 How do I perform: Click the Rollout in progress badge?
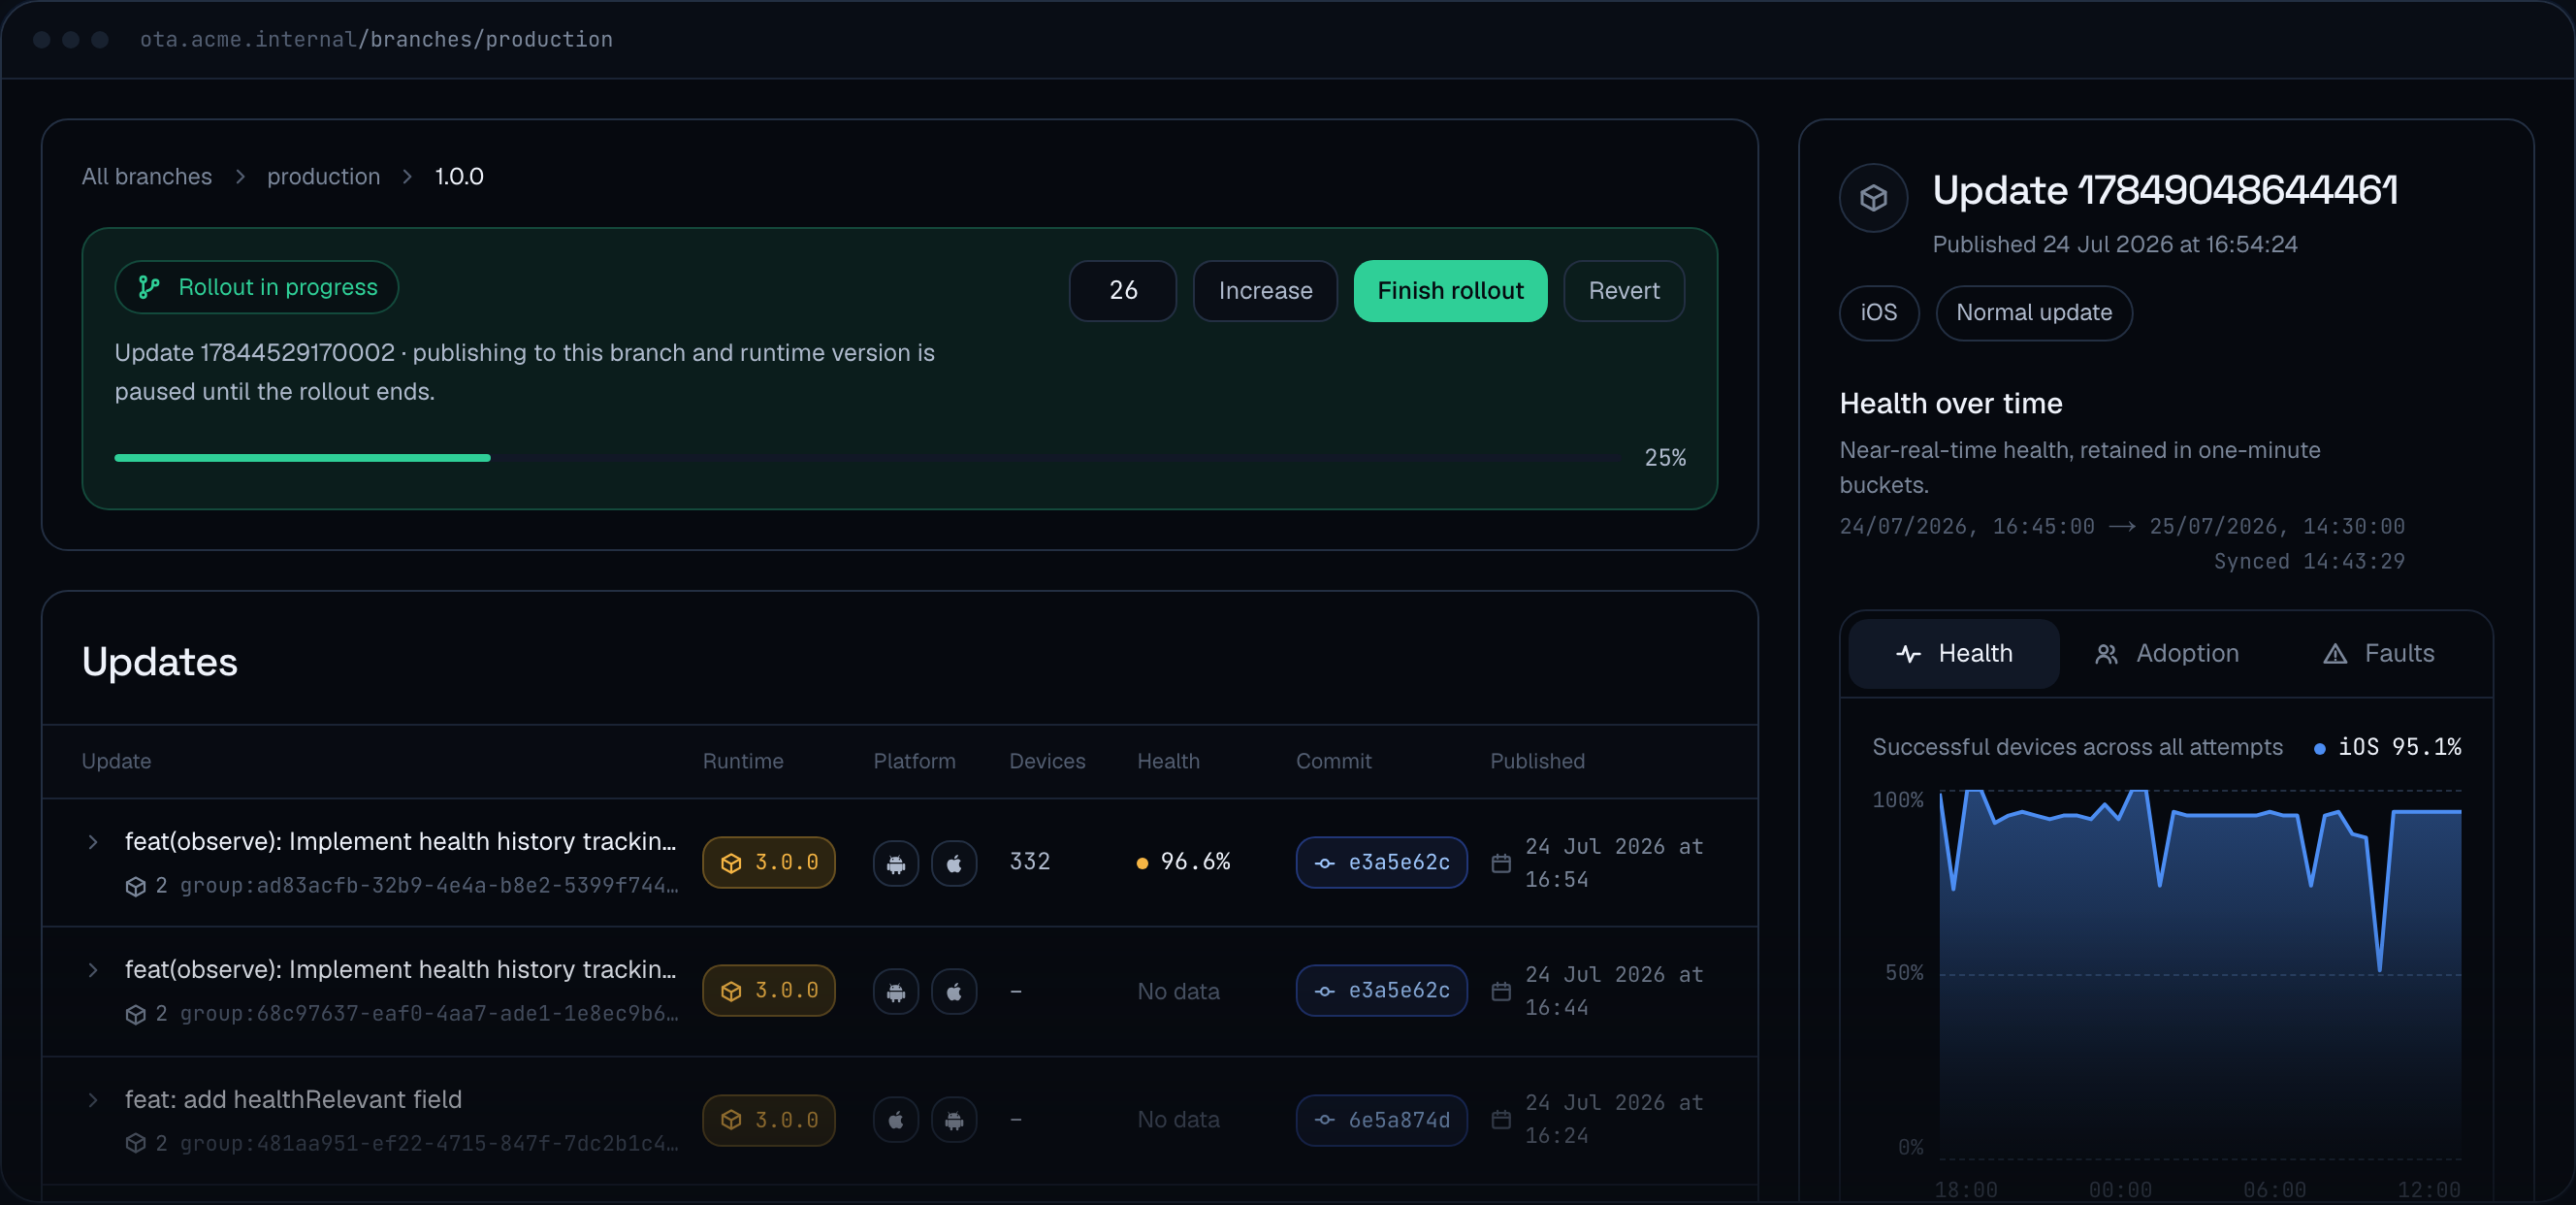(x=257, y=287)
